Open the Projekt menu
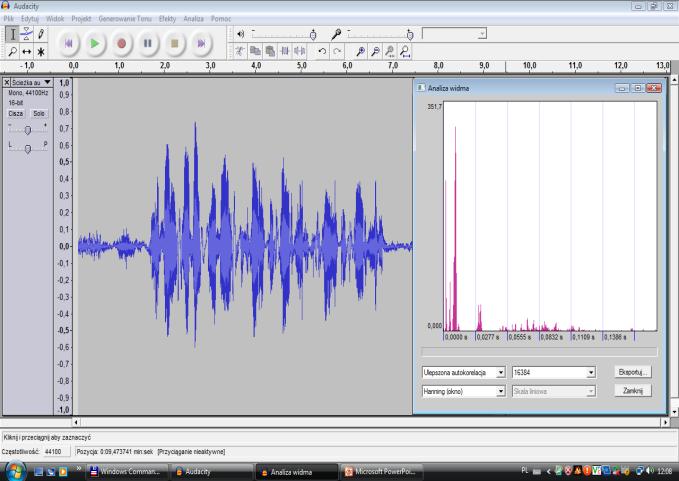Screen dimensions: 679x481 [x=81, y=19]
